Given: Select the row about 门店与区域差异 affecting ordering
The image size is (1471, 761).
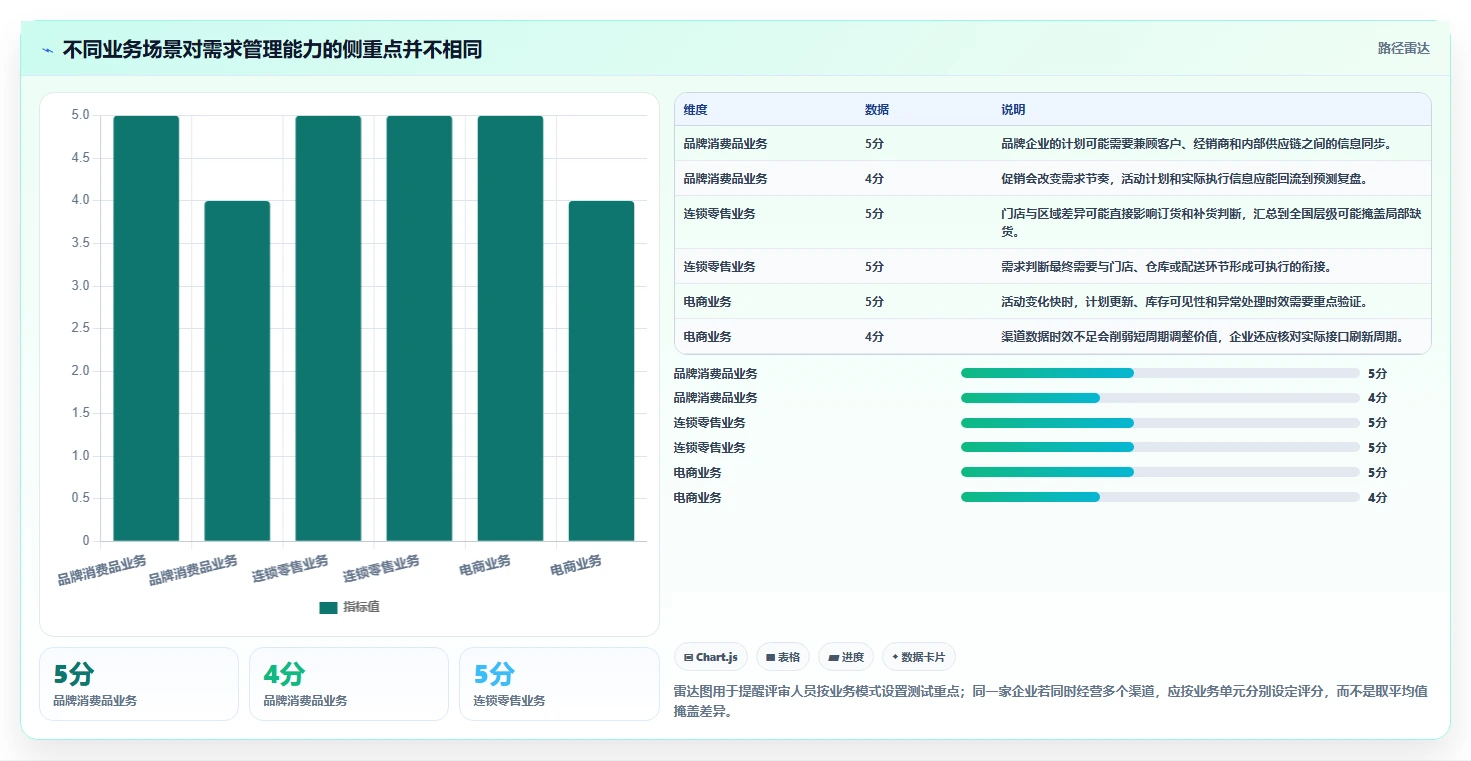Looking at the screenshot, I should (1053, 222).
